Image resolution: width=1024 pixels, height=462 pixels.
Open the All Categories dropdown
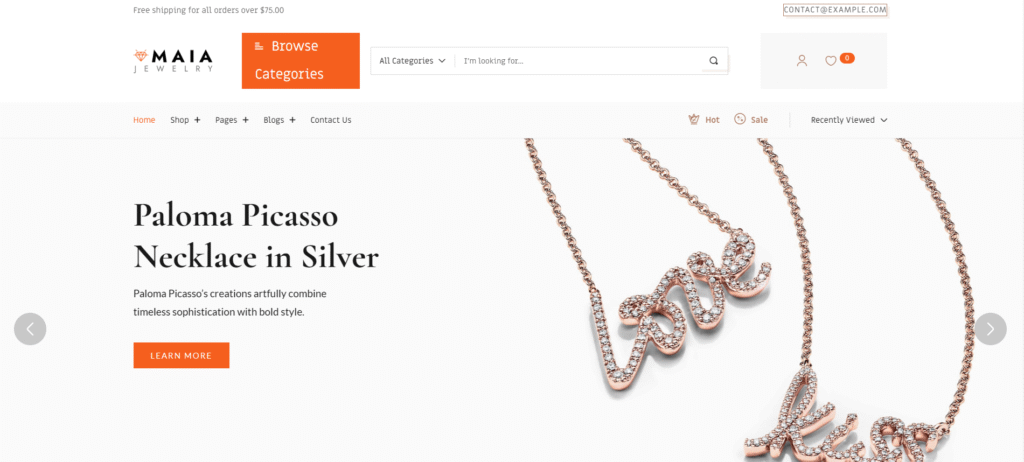pos(412,61)
